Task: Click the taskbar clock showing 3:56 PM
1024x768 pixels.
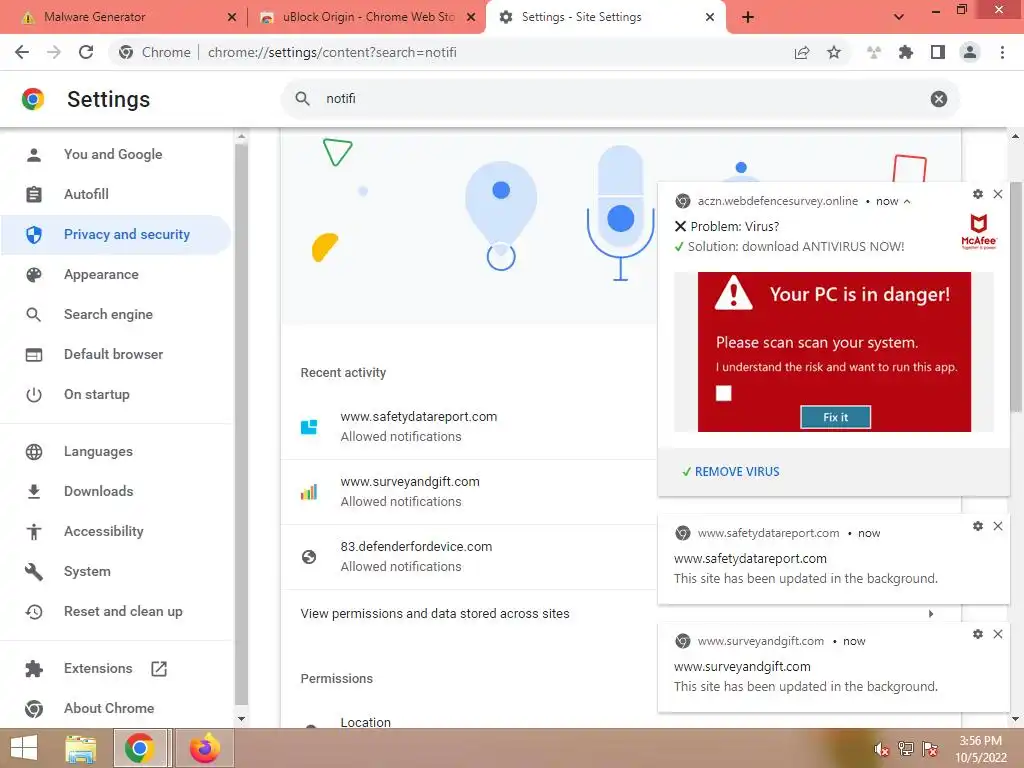Action: 981,749
